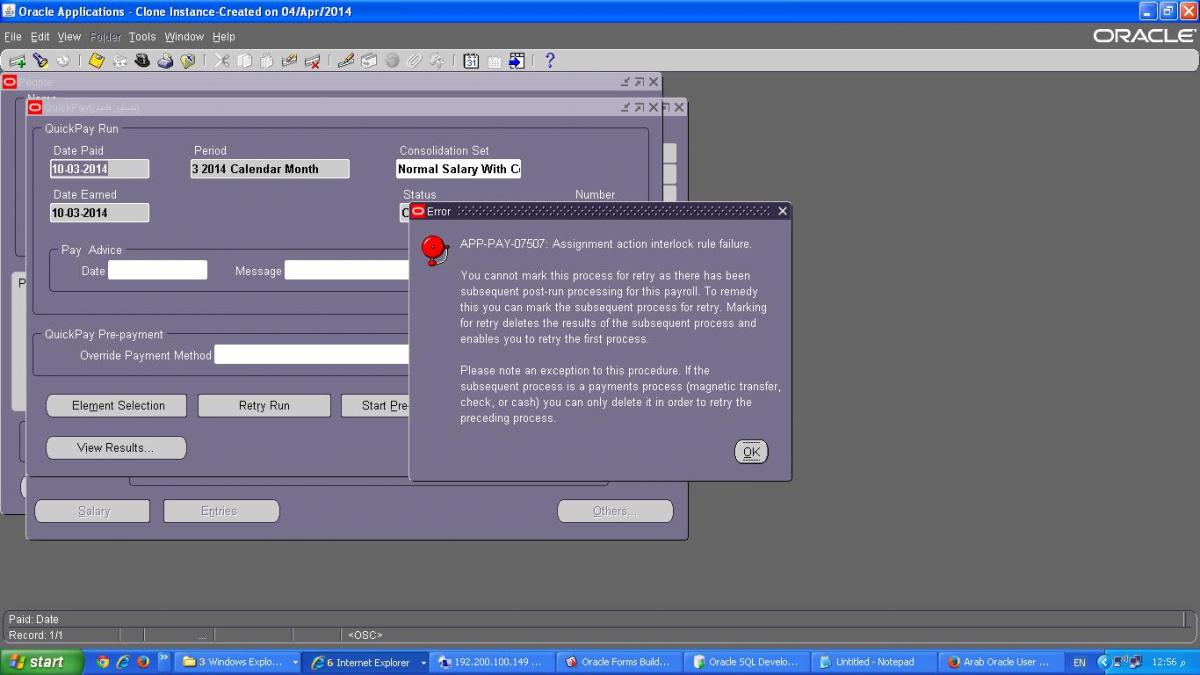The image size is (1200, 675).
Task: Click the Find flashlight toolbar icon
Action: pos(40,61)
